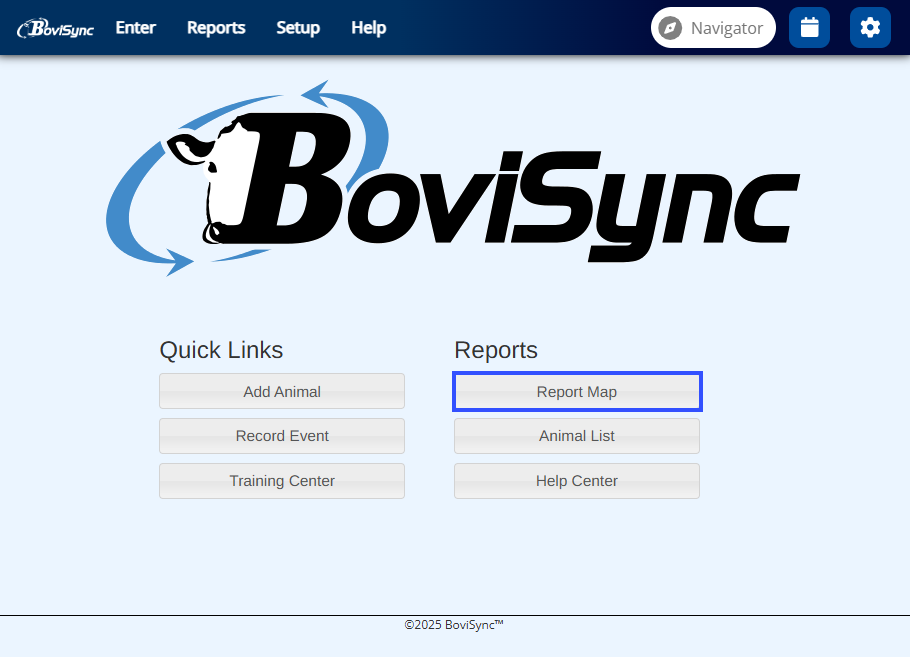Screen dimensions: 910x657
Task: Open the Training Center link
Action: 282,481
